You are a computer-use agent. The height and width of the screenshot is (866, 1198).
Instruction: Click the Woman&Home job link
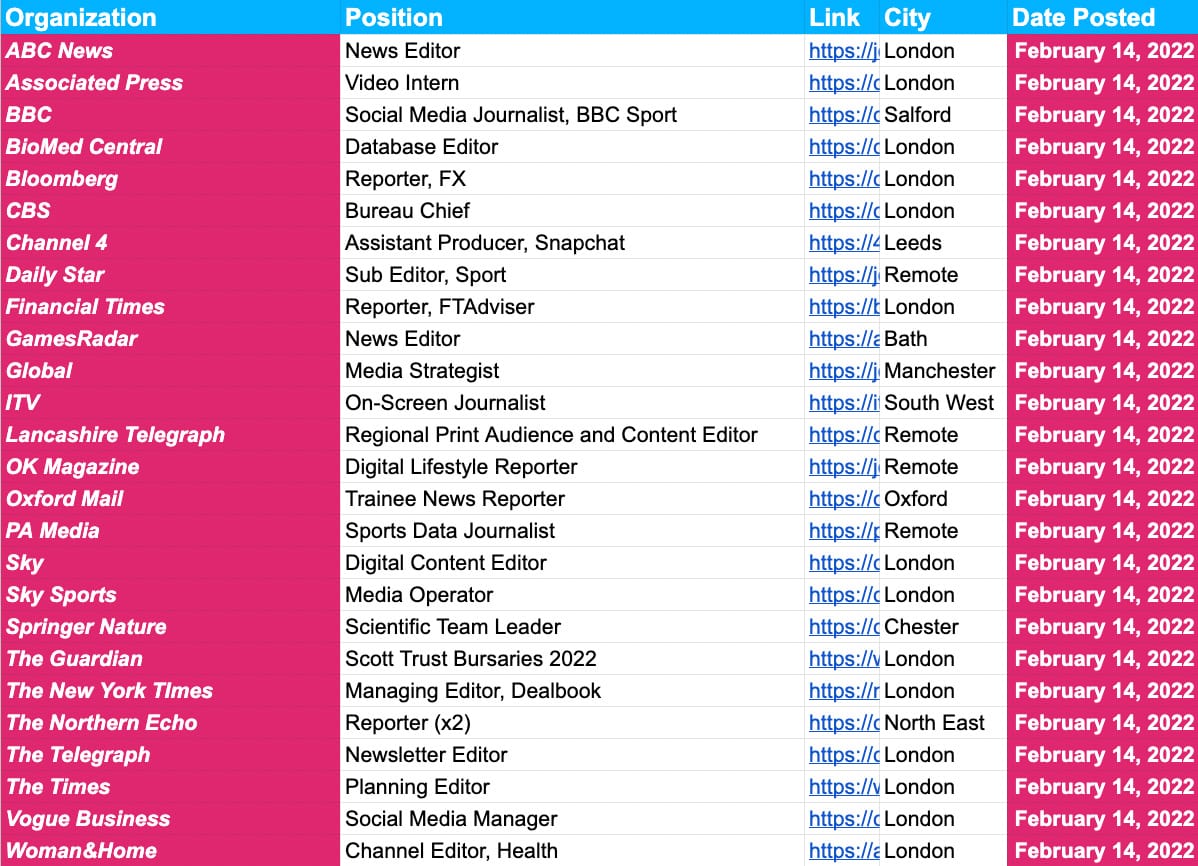843,851
